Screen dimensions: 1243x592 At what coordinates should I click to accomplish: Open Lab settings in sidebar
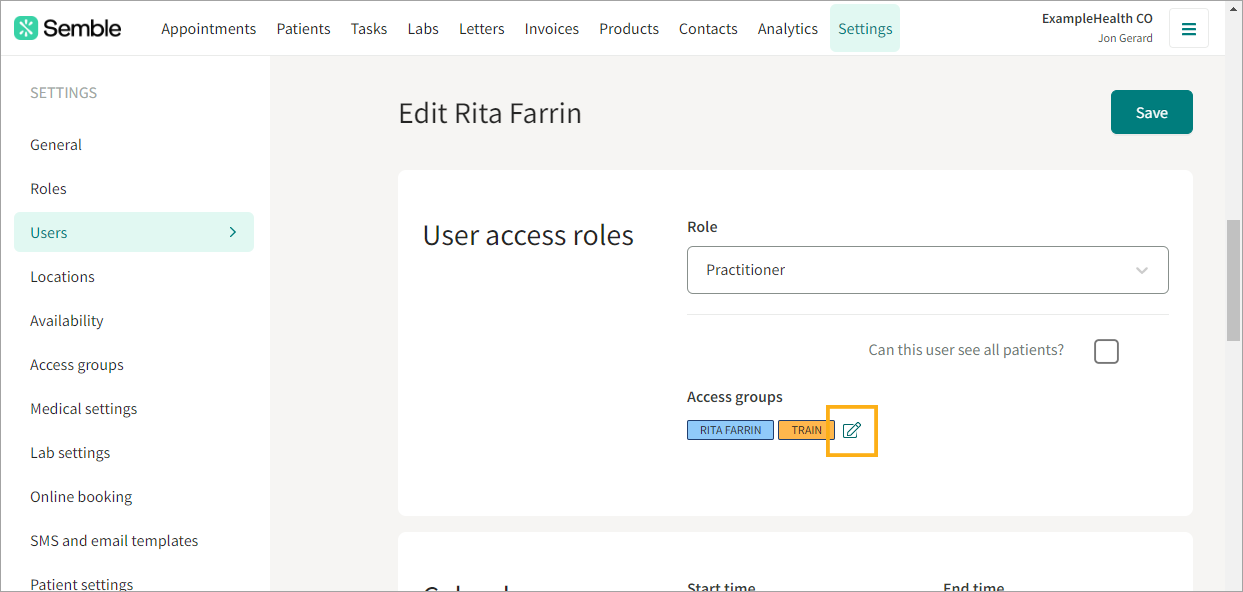tap(70, 453)
